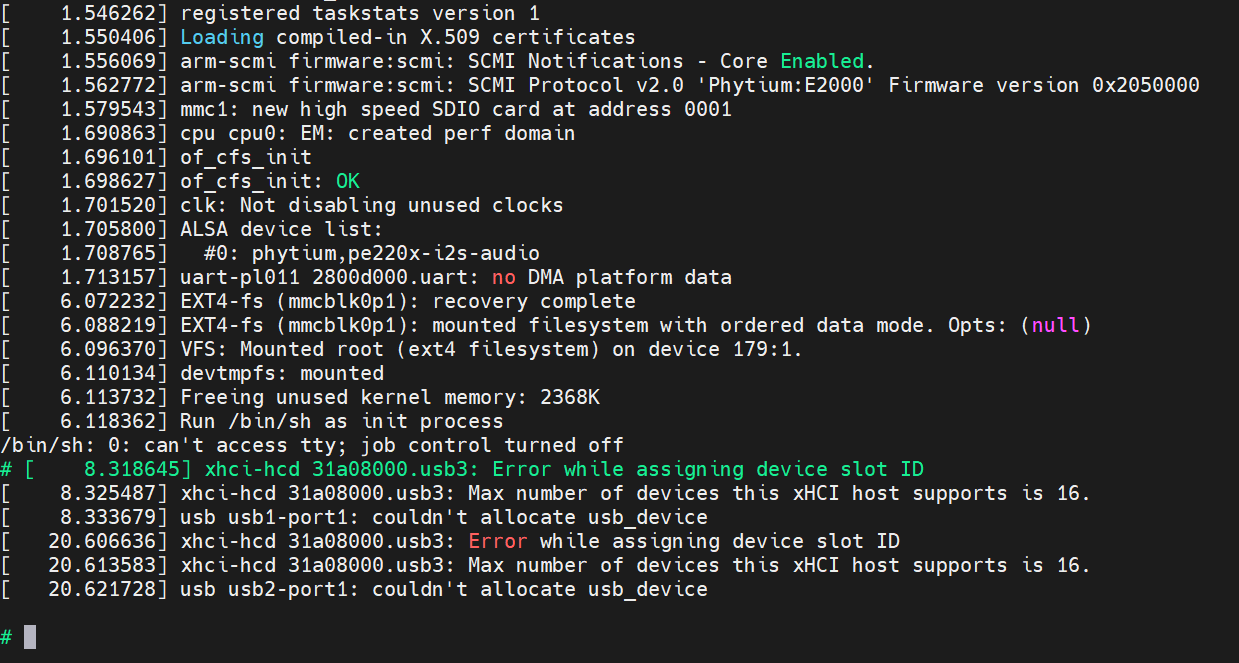The image size is (1239, 663).
Task: Click the terminal cursor block at prompt
Action: [x=30, y=636]
